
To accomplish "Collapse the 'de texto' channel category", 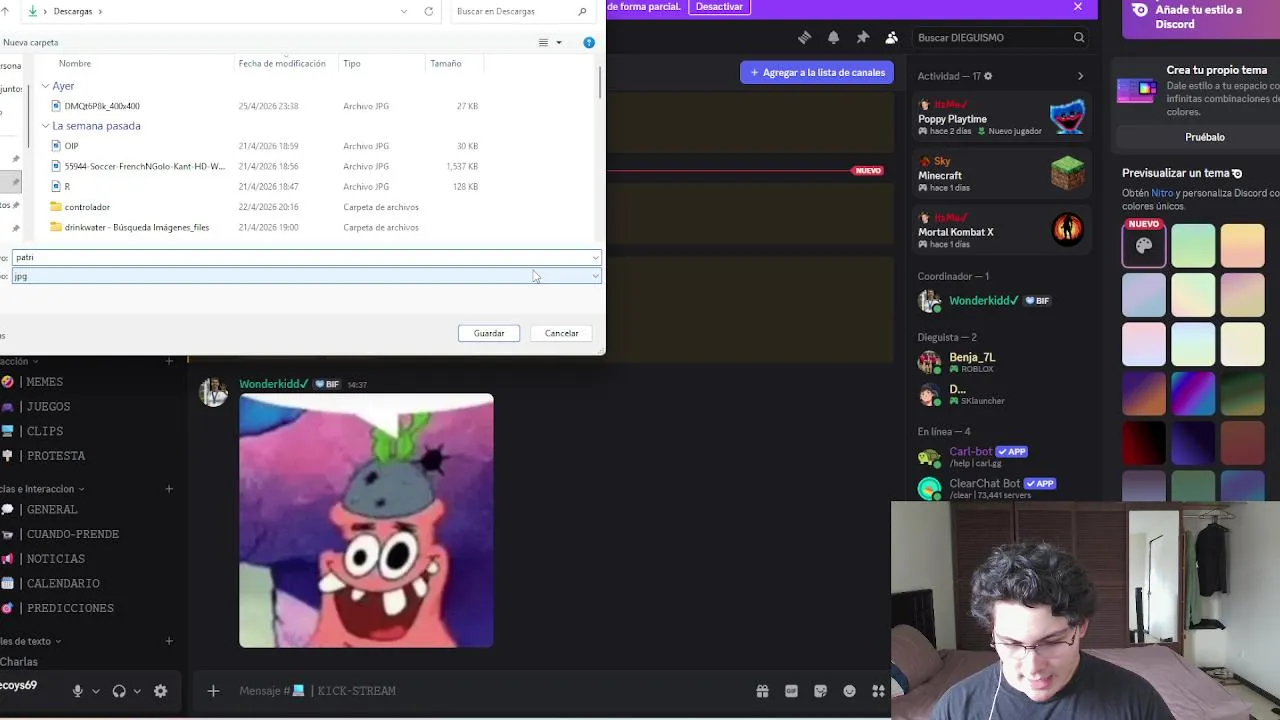I will pyautogui.click(x=31, y=641).
